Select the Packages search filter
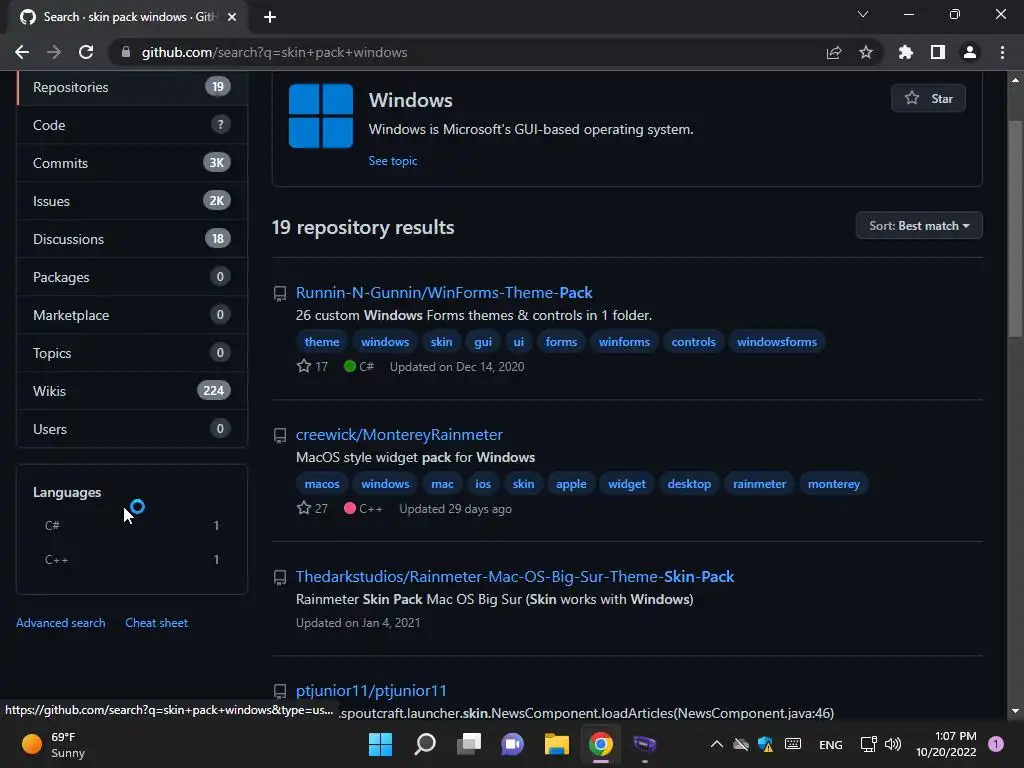The height and width of the screenshot is (768, 1024). [132, 277]
